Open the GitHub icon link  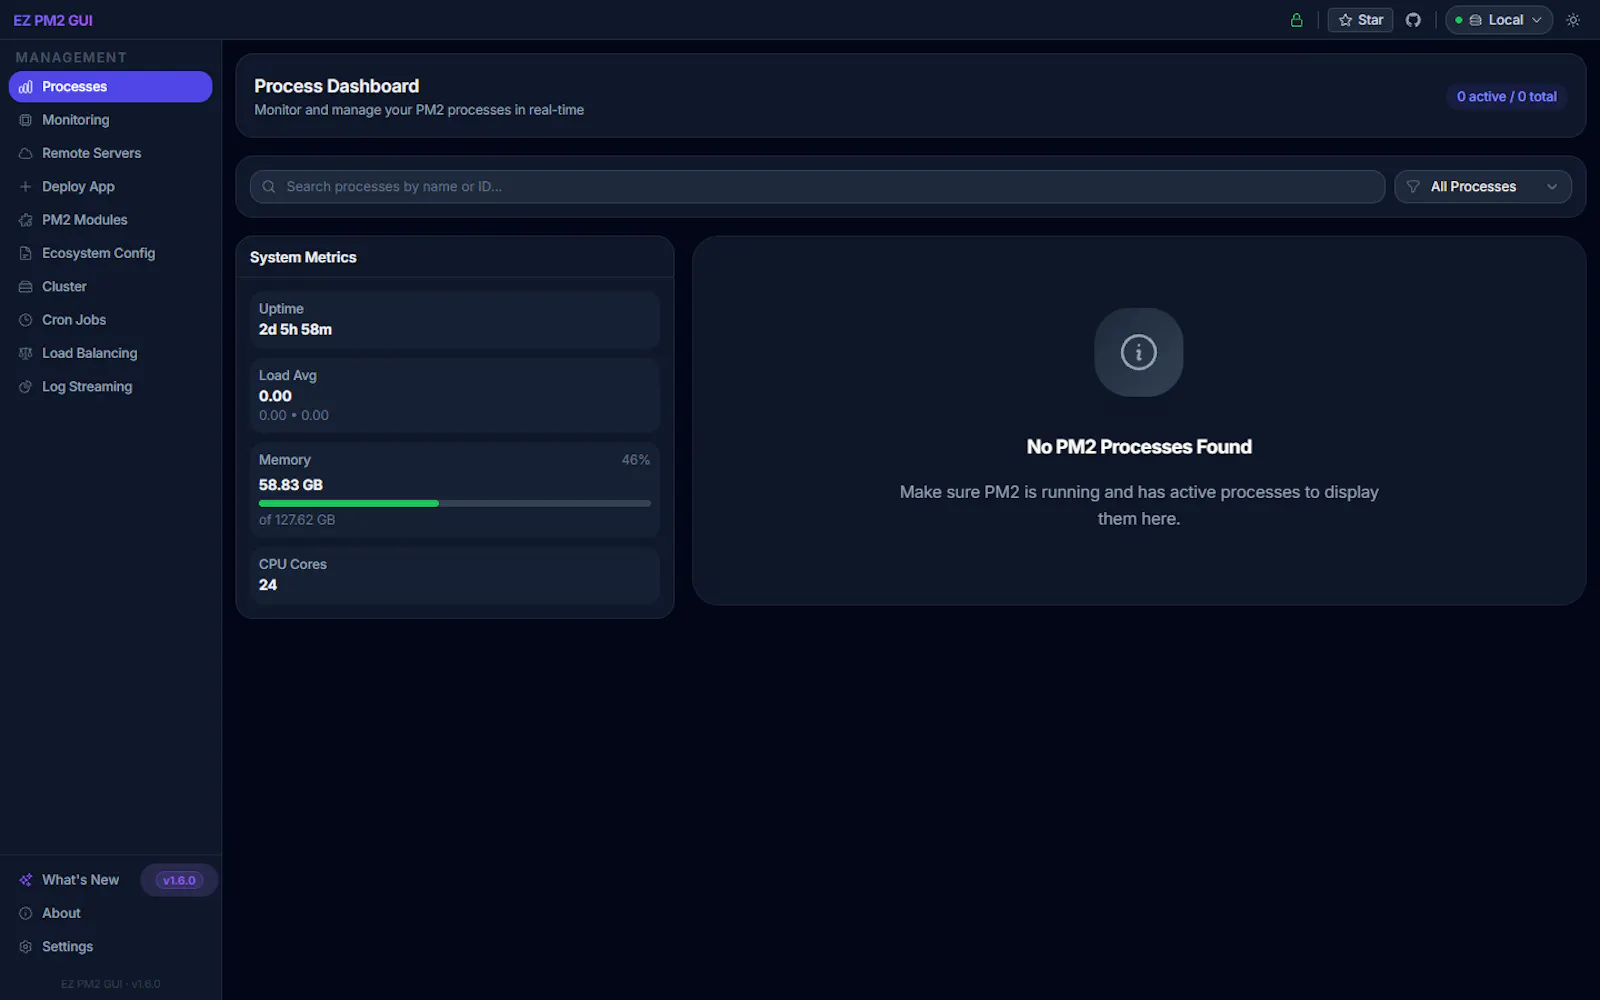(1413, 20)
